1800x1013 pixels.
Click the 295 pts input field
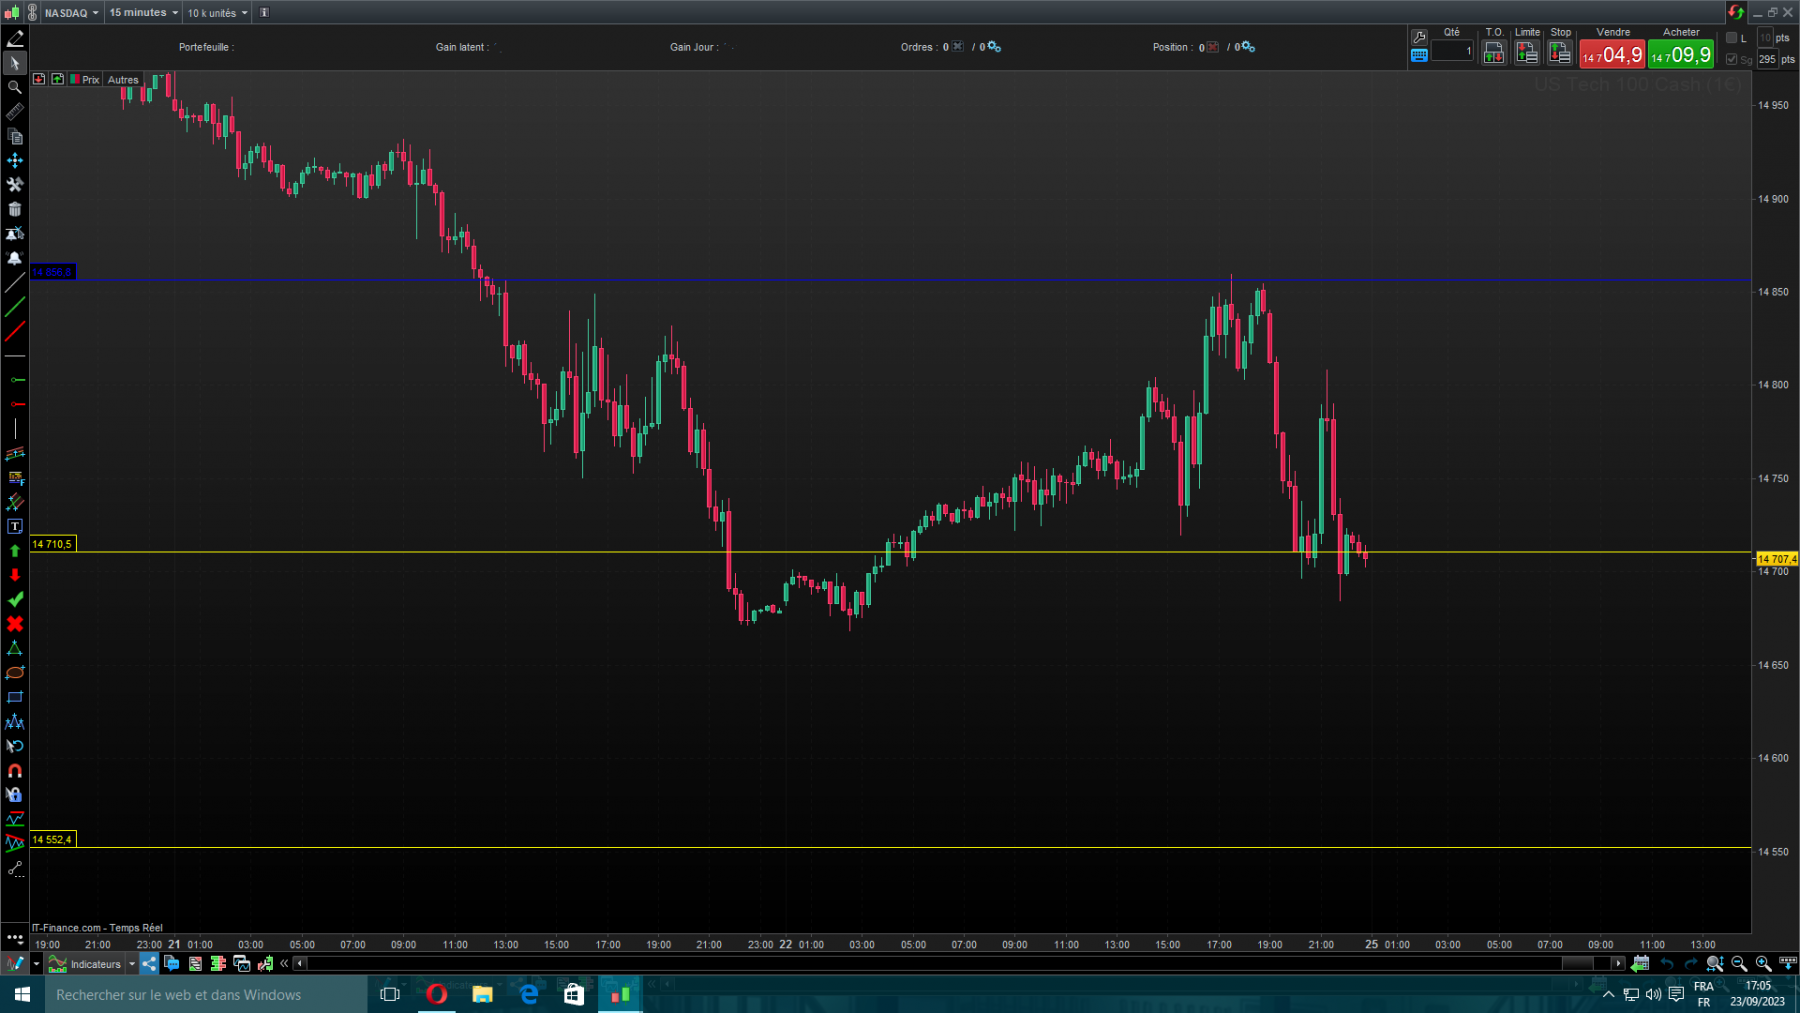pyautogui.click(x=1767, y=59)
